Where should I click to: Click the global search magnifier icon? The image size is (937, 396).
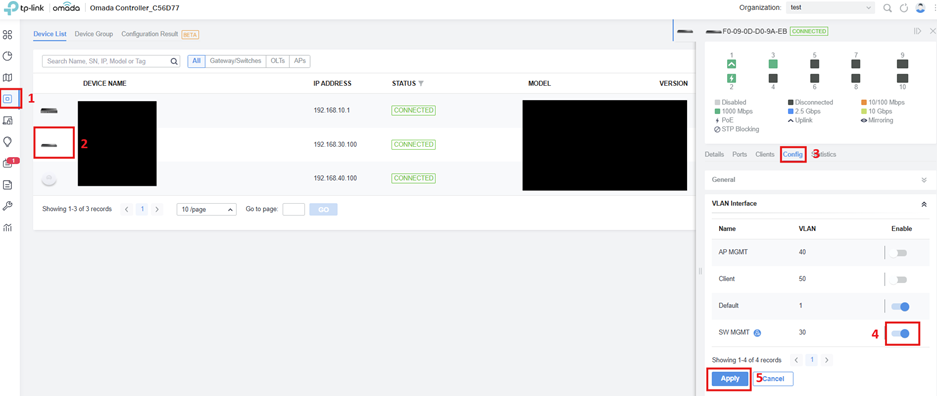click(887, 8)
